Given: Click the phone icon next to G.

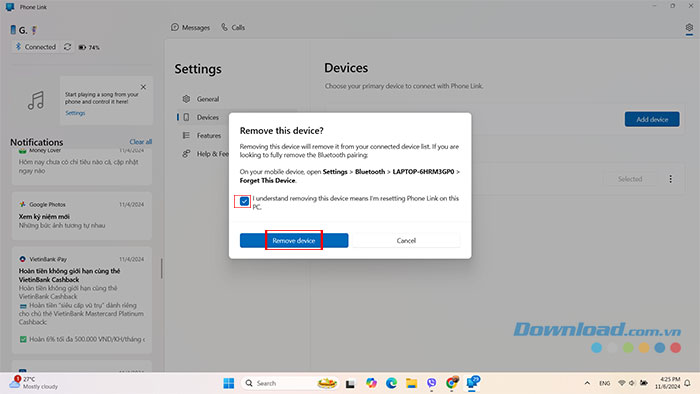Looking at the screenshot, I should point(13,30).
